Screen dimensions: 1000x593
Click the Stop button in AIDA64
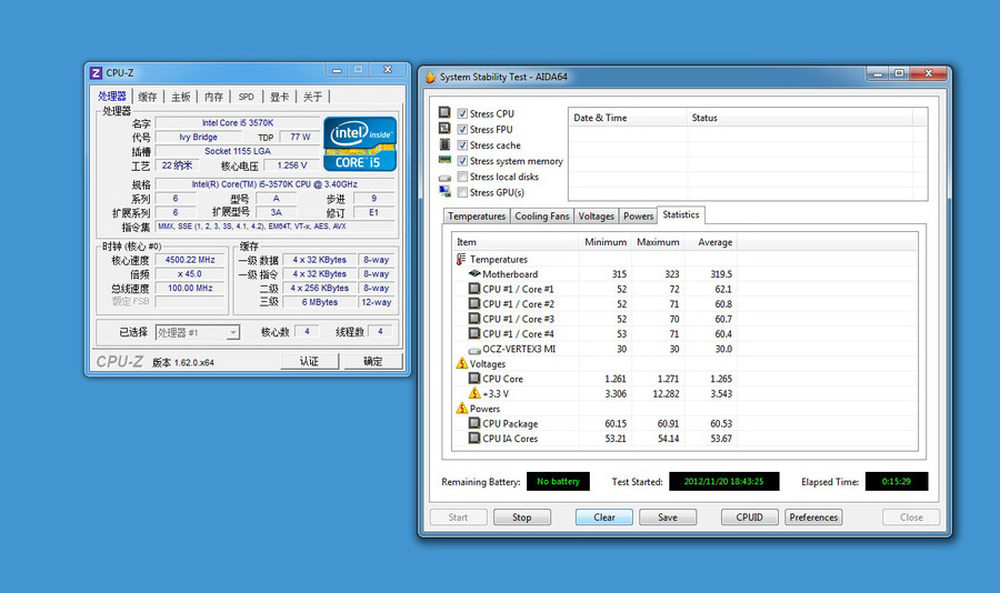pyautogui.click(x=522, y=517)
